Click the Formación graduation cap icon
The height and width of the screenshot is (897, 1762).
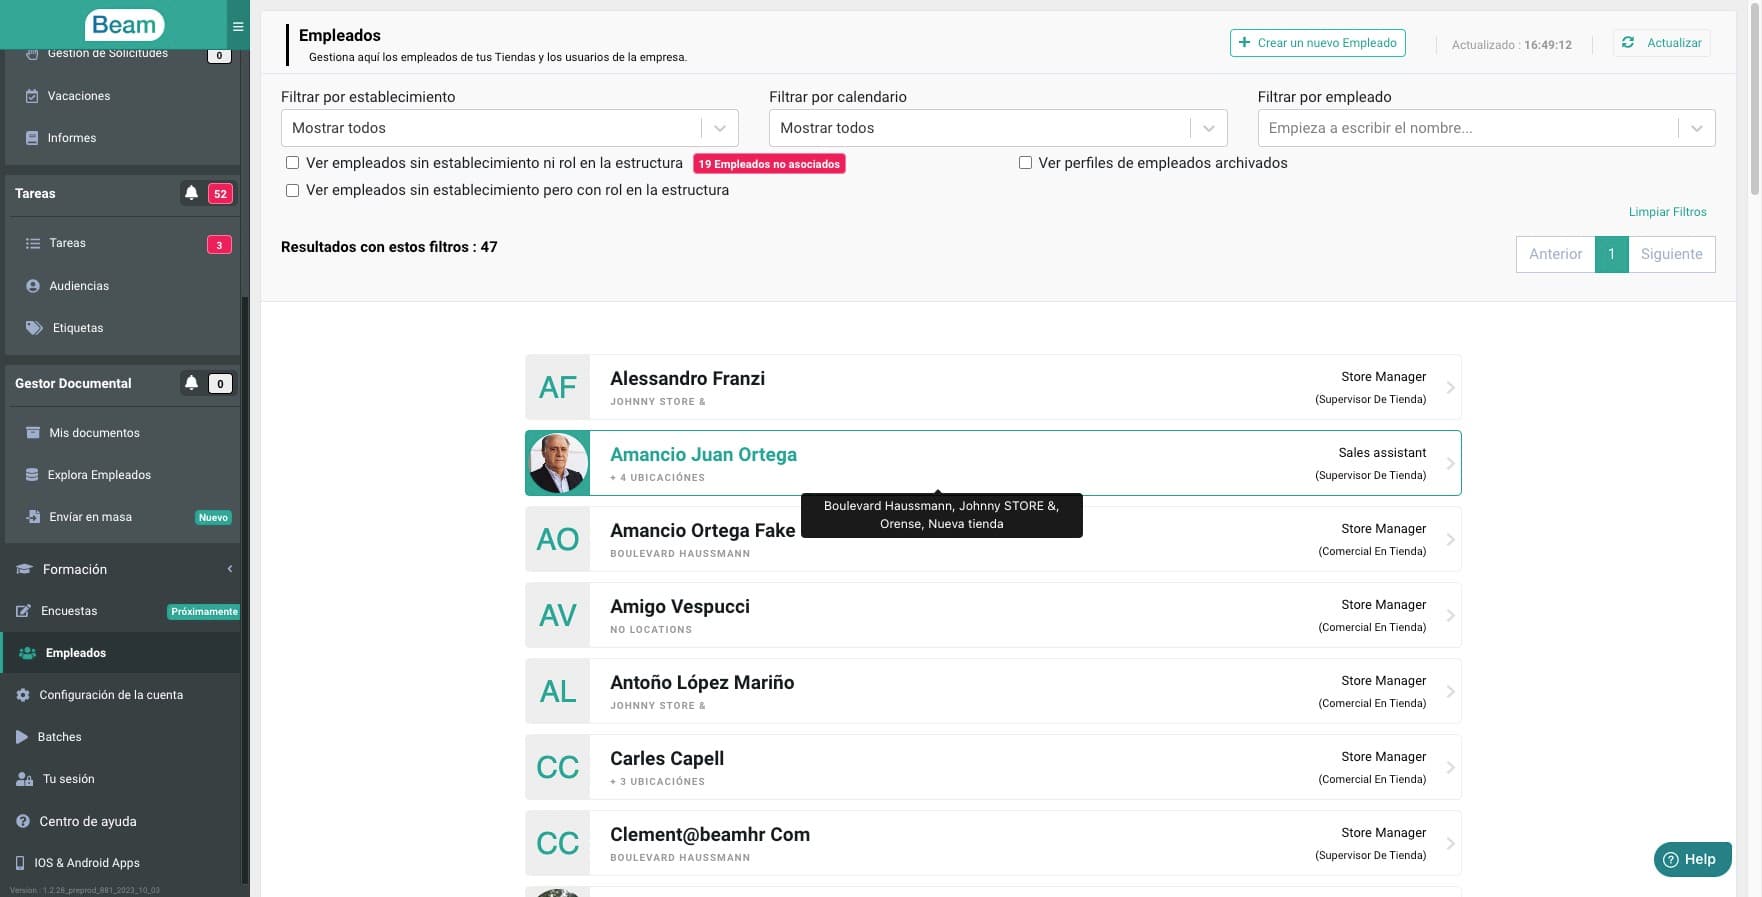24,569
